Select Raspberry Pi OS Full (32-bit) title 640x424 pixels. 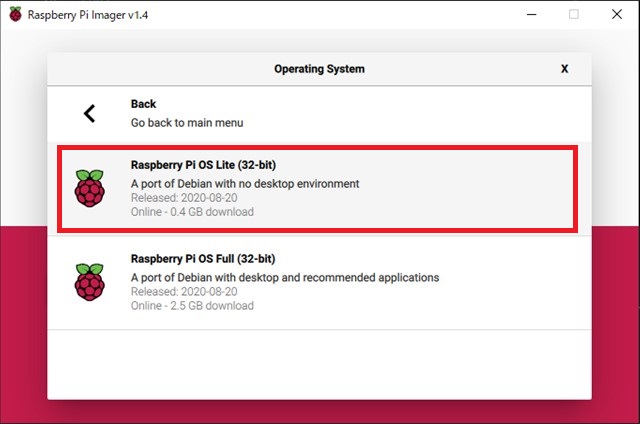(203, 259)
